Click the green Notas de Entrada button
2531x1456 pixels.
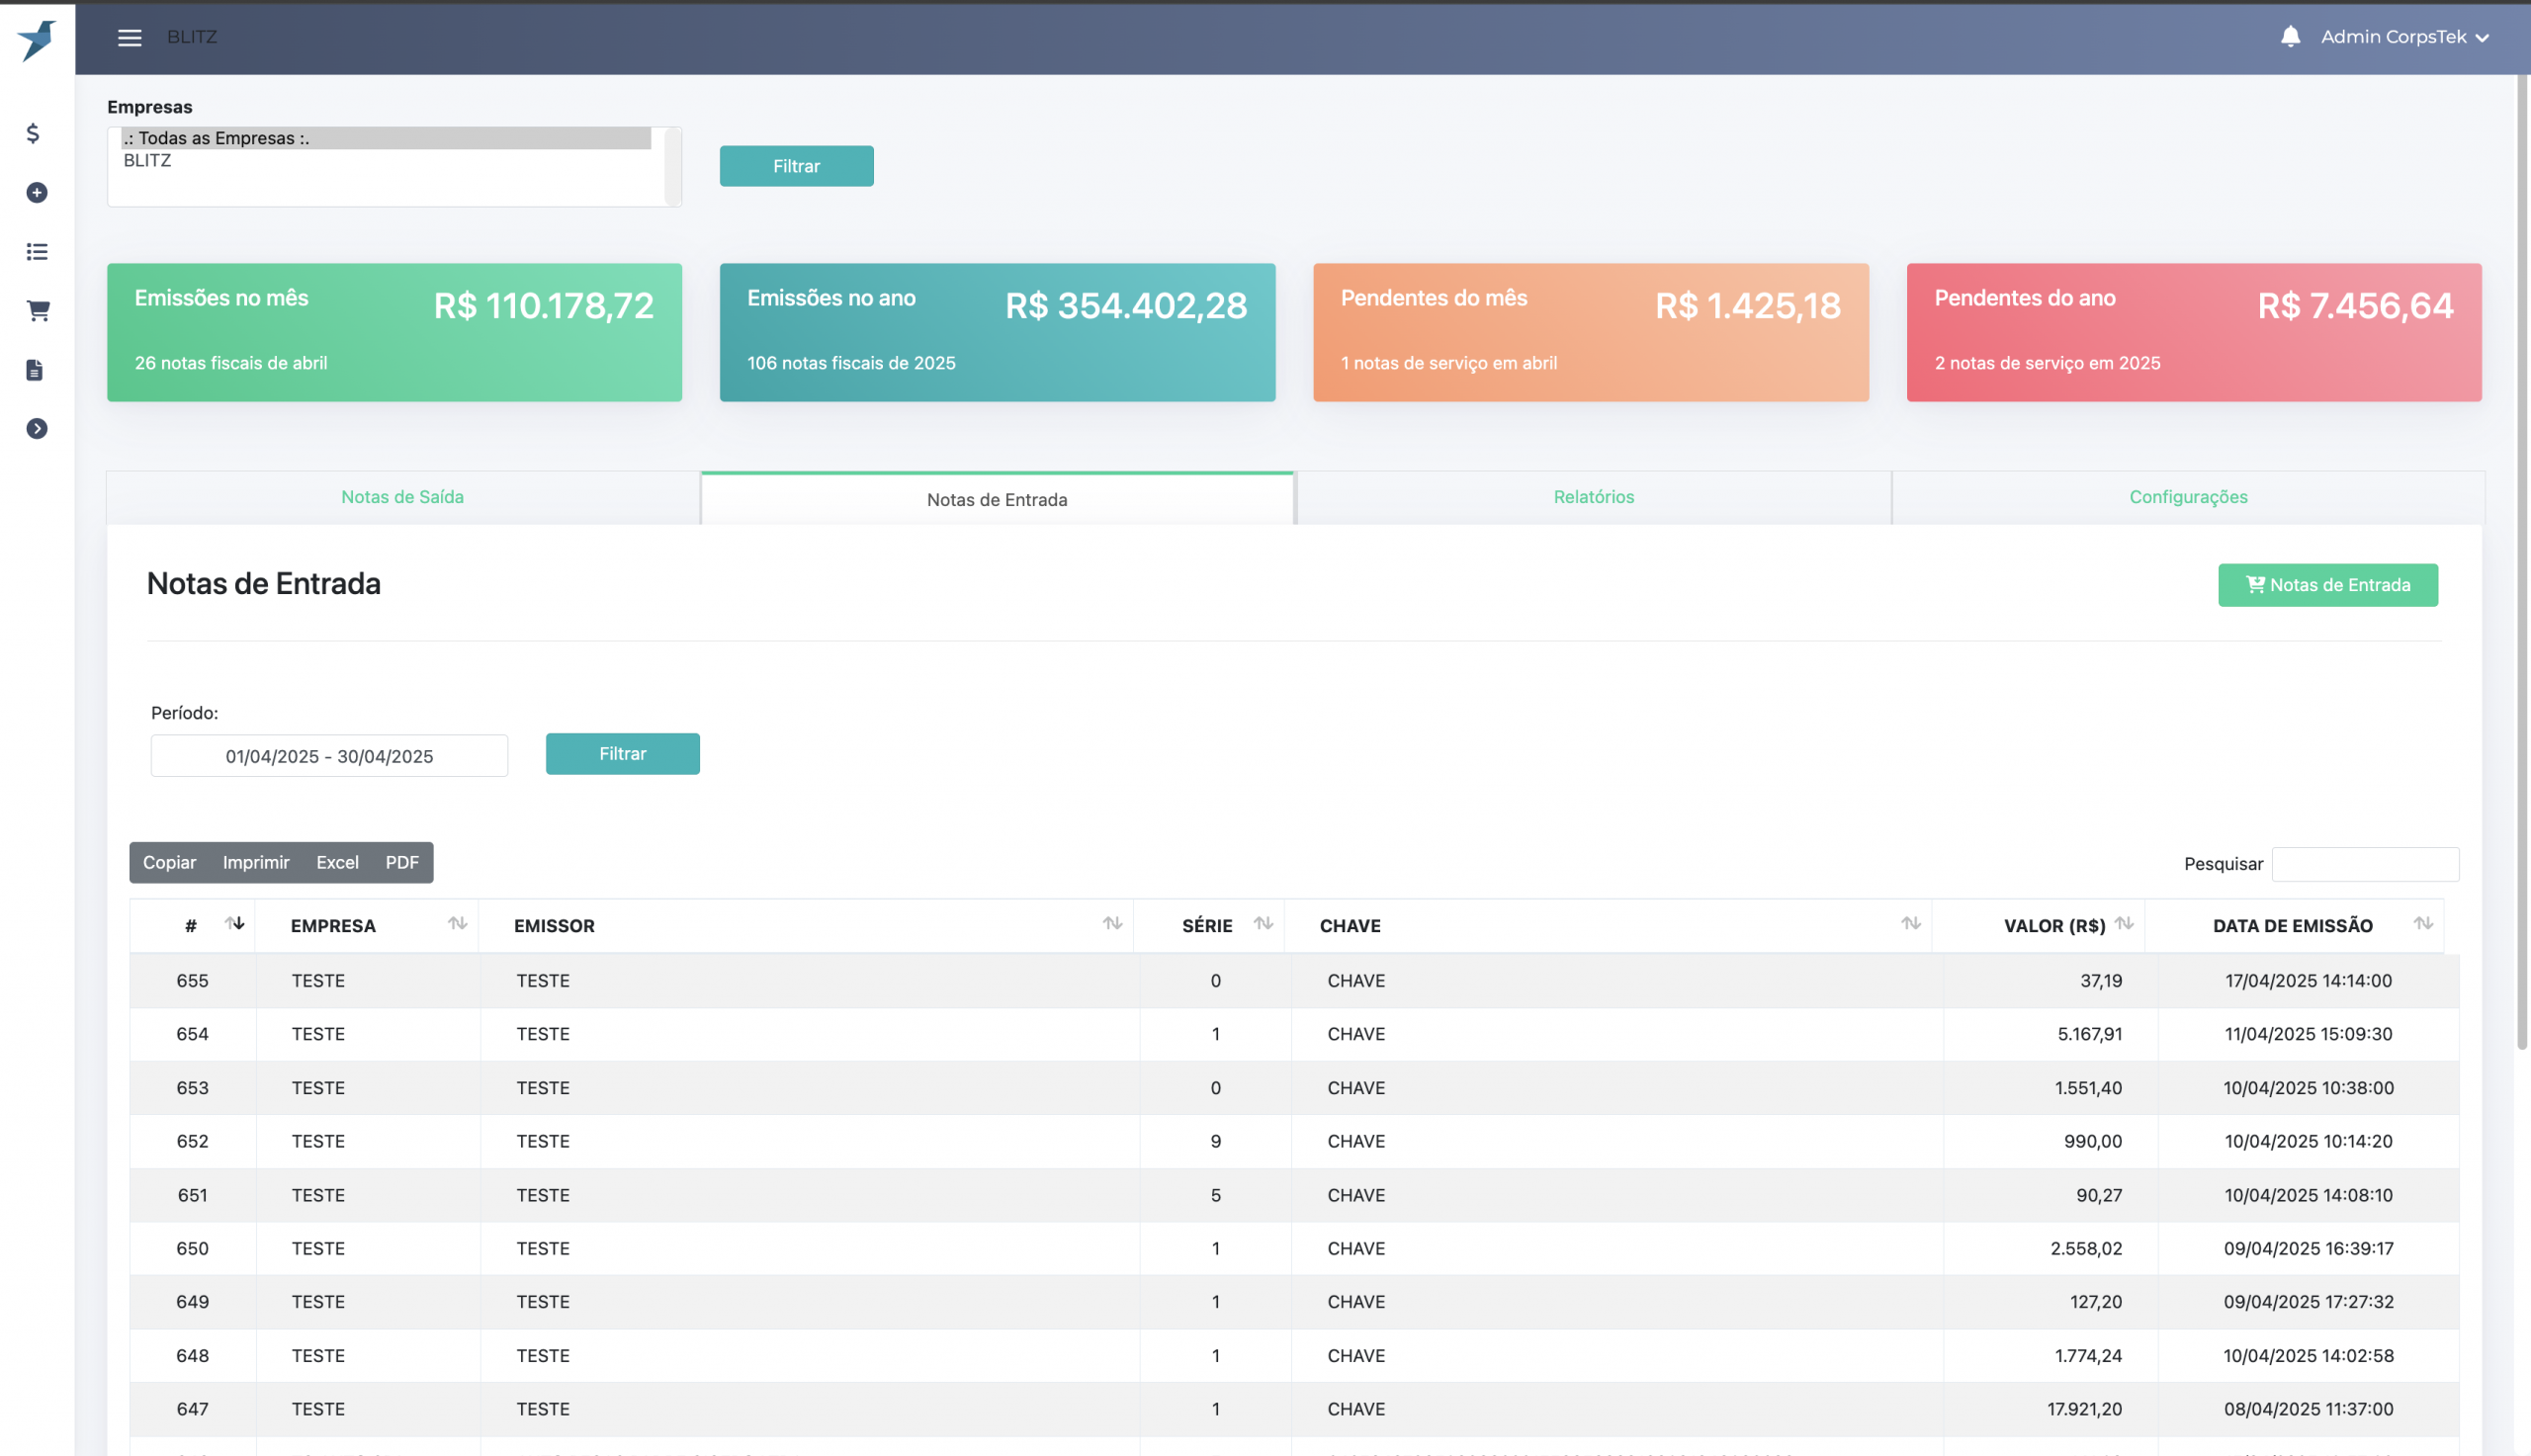click(x=2327, y=585)
